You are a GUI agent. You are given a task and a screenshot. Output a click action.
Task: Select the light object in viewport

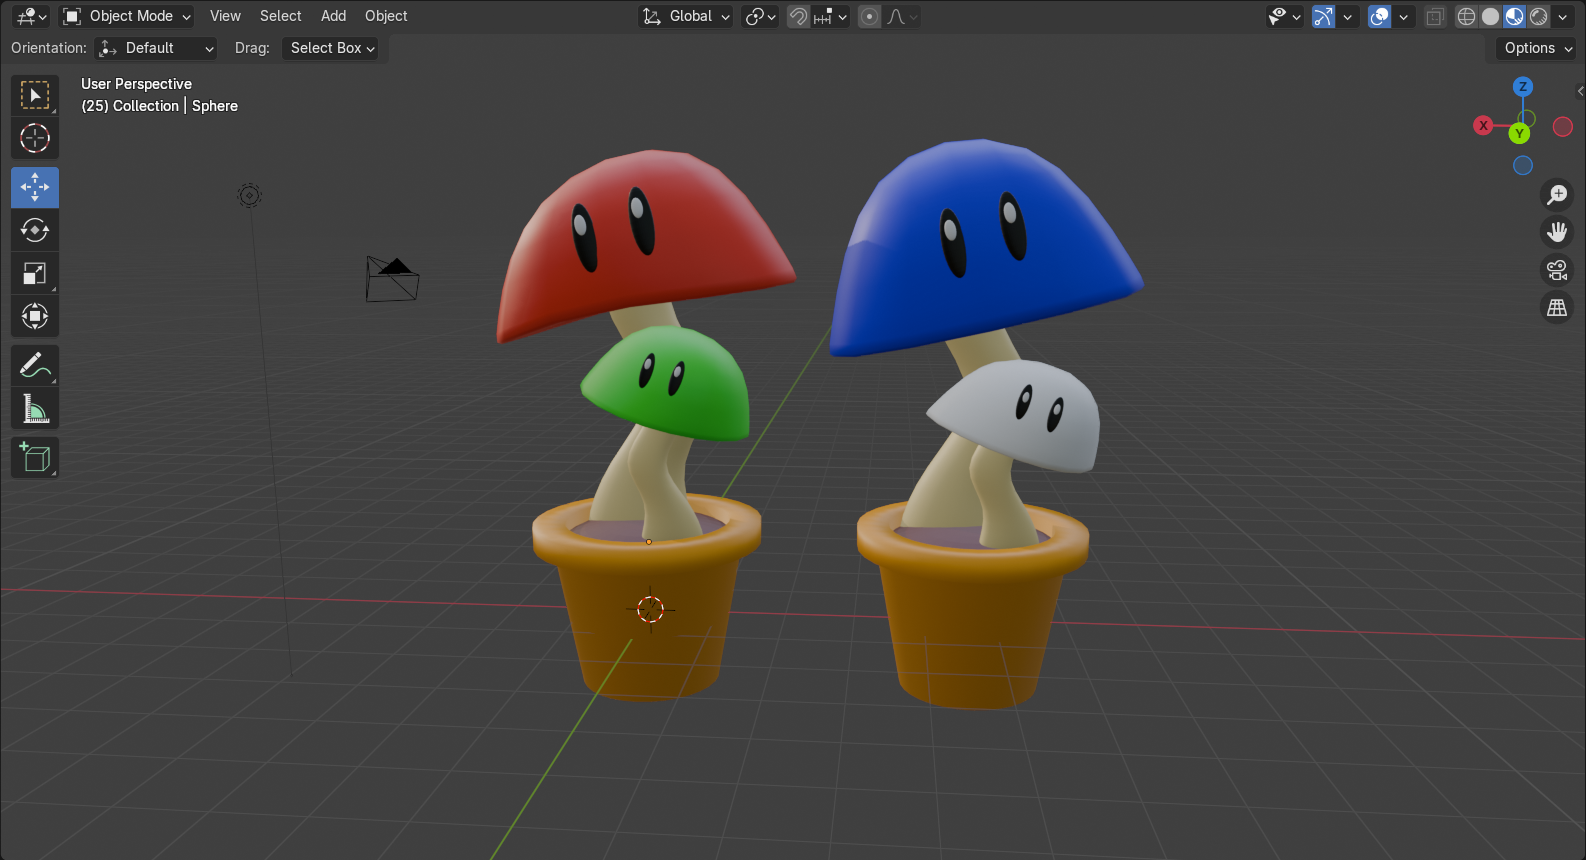(x=249, y=196)
